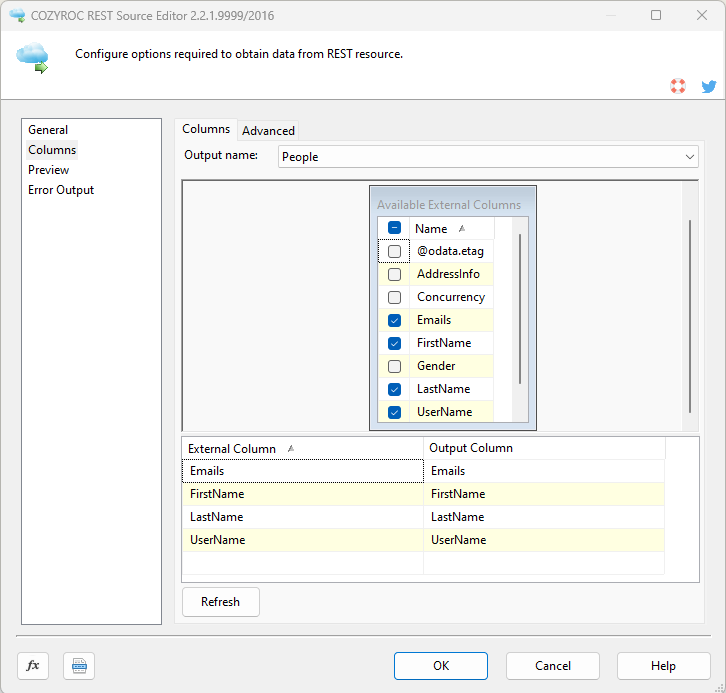Open the Error Output page
Viewport: 726px width, 693px height.
(x=61, y=190)
